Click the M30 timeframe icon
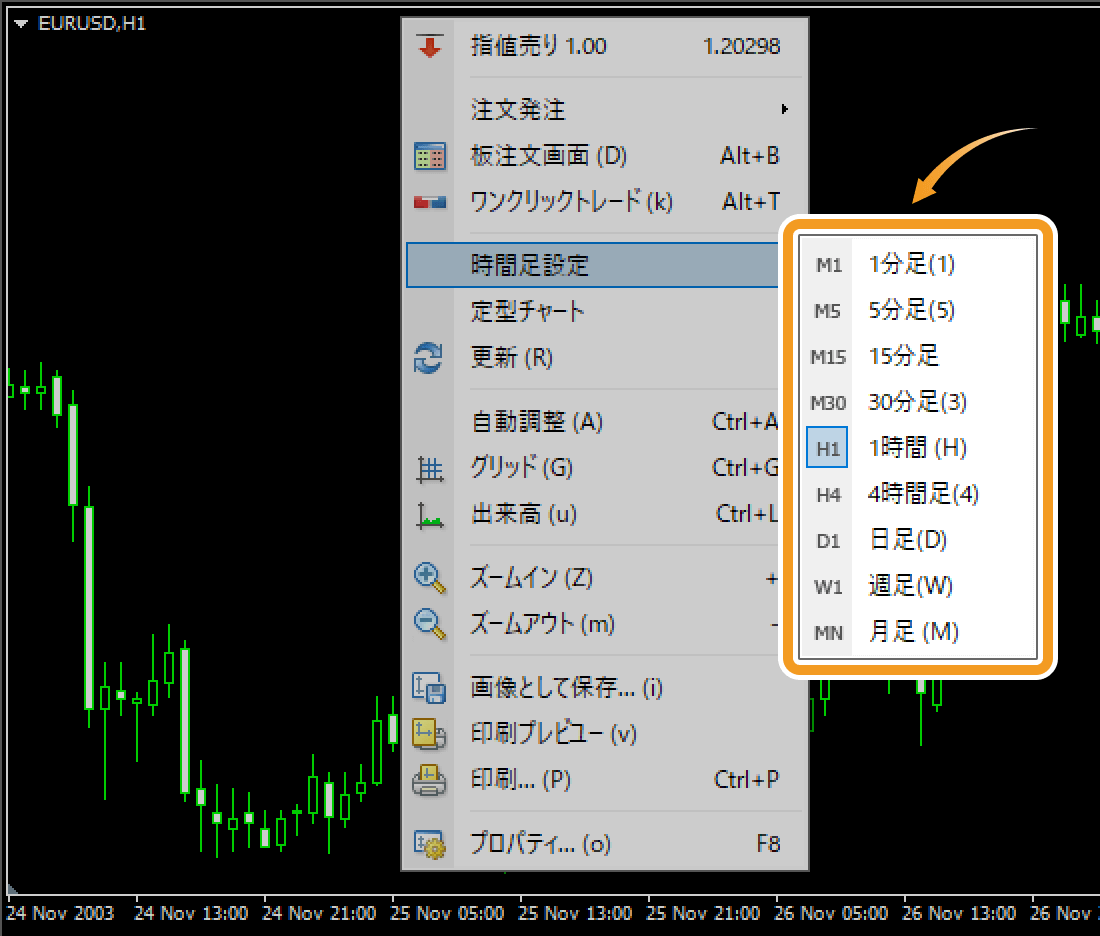Screen dimensions: 1100x936 pos(828,403)
